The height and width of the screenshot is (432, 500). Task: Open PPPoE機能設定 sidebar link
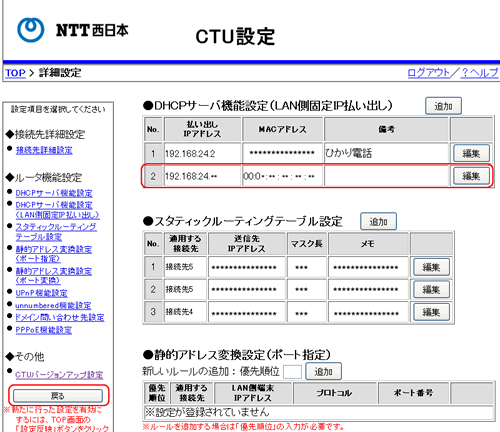pos(44,330)
